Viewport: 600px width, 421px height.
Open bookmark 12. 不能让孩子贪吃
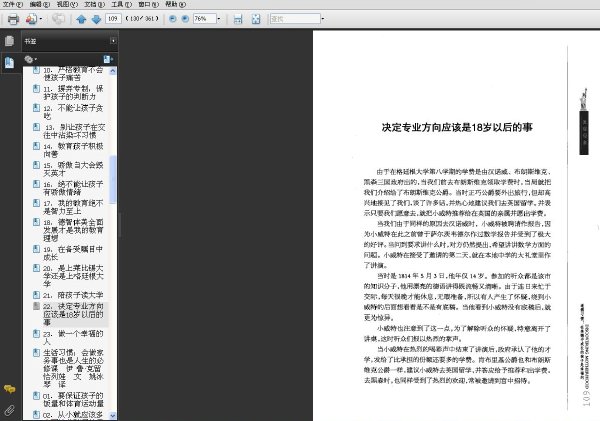73,112
